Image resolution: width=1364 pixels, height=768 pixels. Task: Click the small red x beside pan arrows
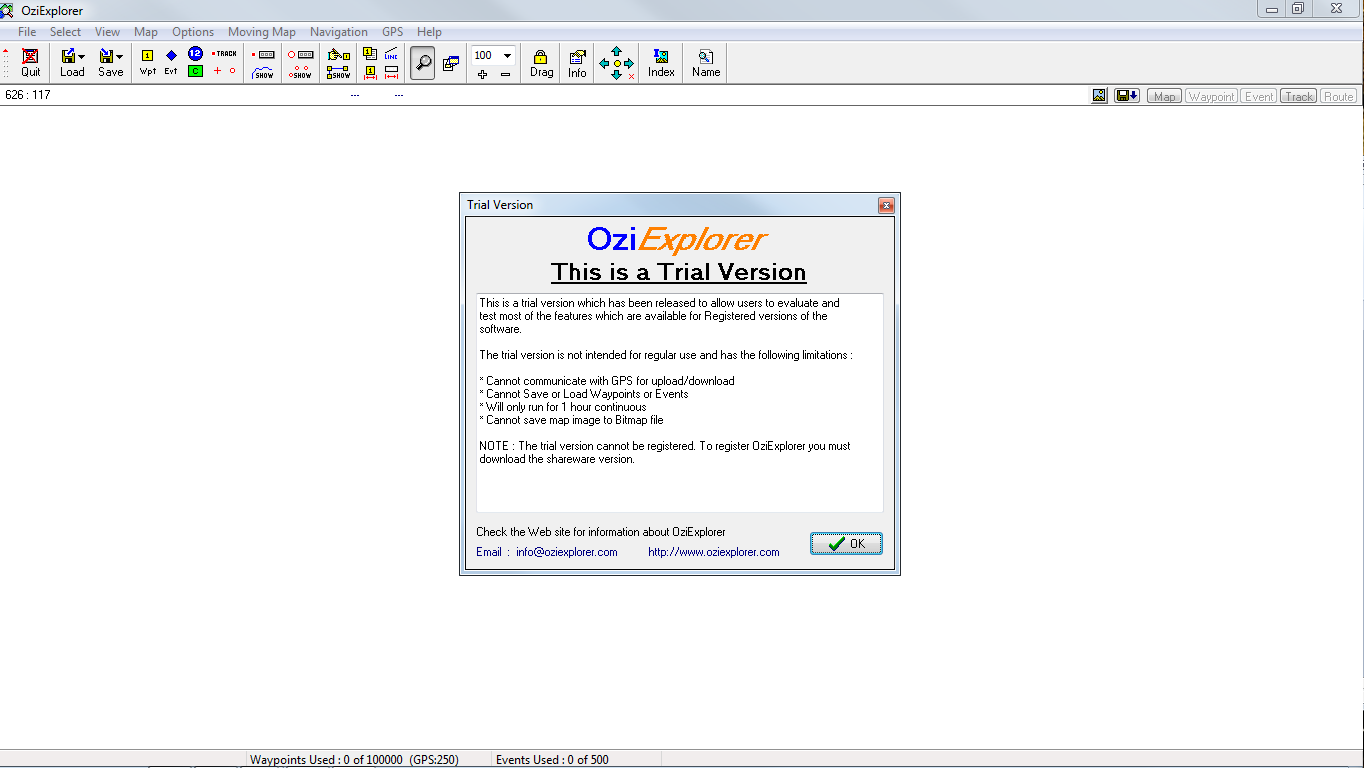[631, 77]
